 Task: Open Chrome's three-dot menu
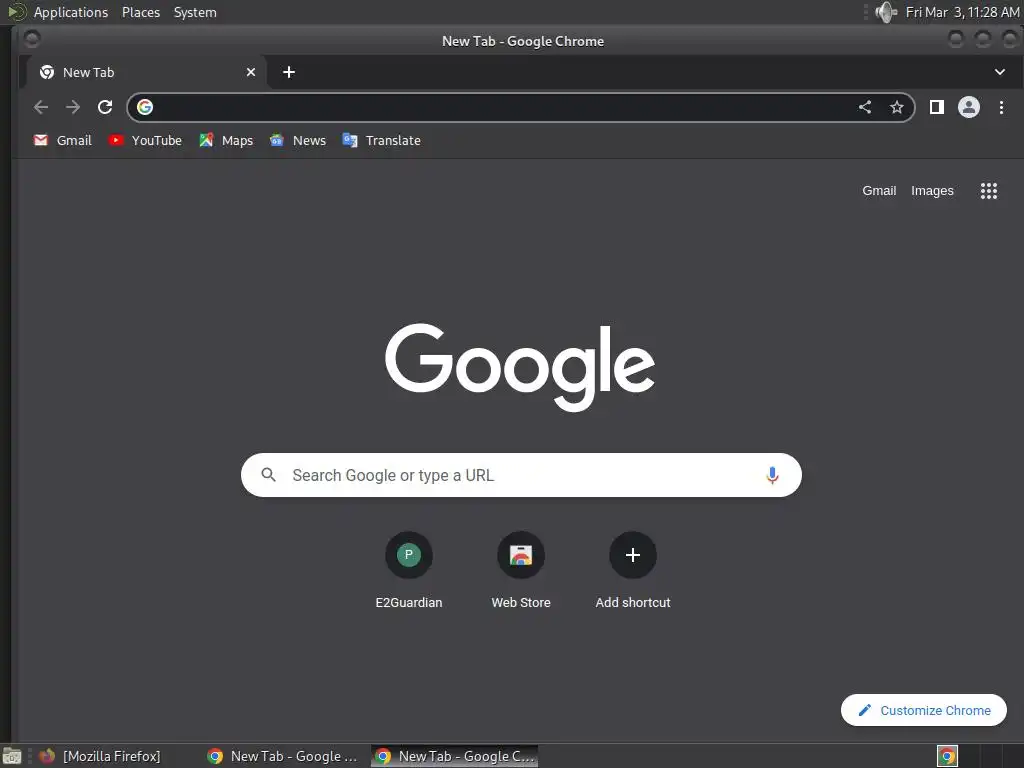[1001, 107]
